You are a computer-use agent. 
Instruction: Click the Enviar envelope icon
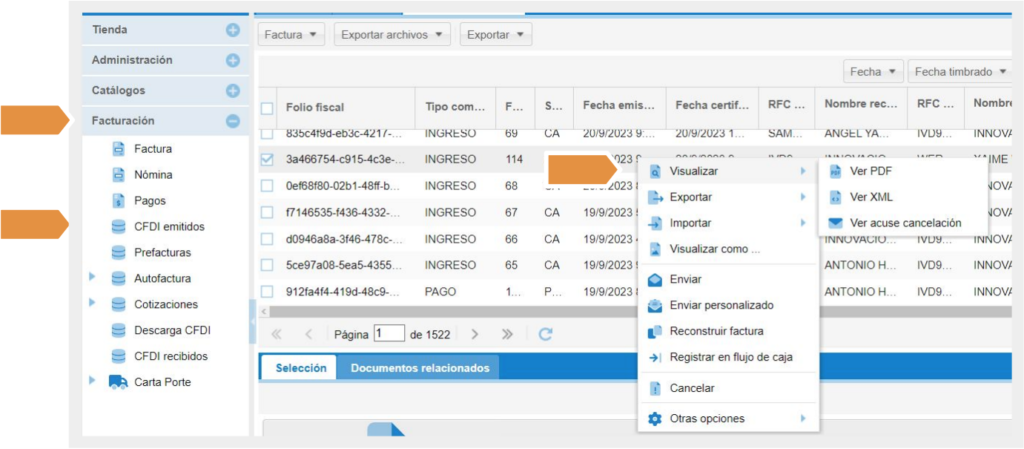(655, 279)
